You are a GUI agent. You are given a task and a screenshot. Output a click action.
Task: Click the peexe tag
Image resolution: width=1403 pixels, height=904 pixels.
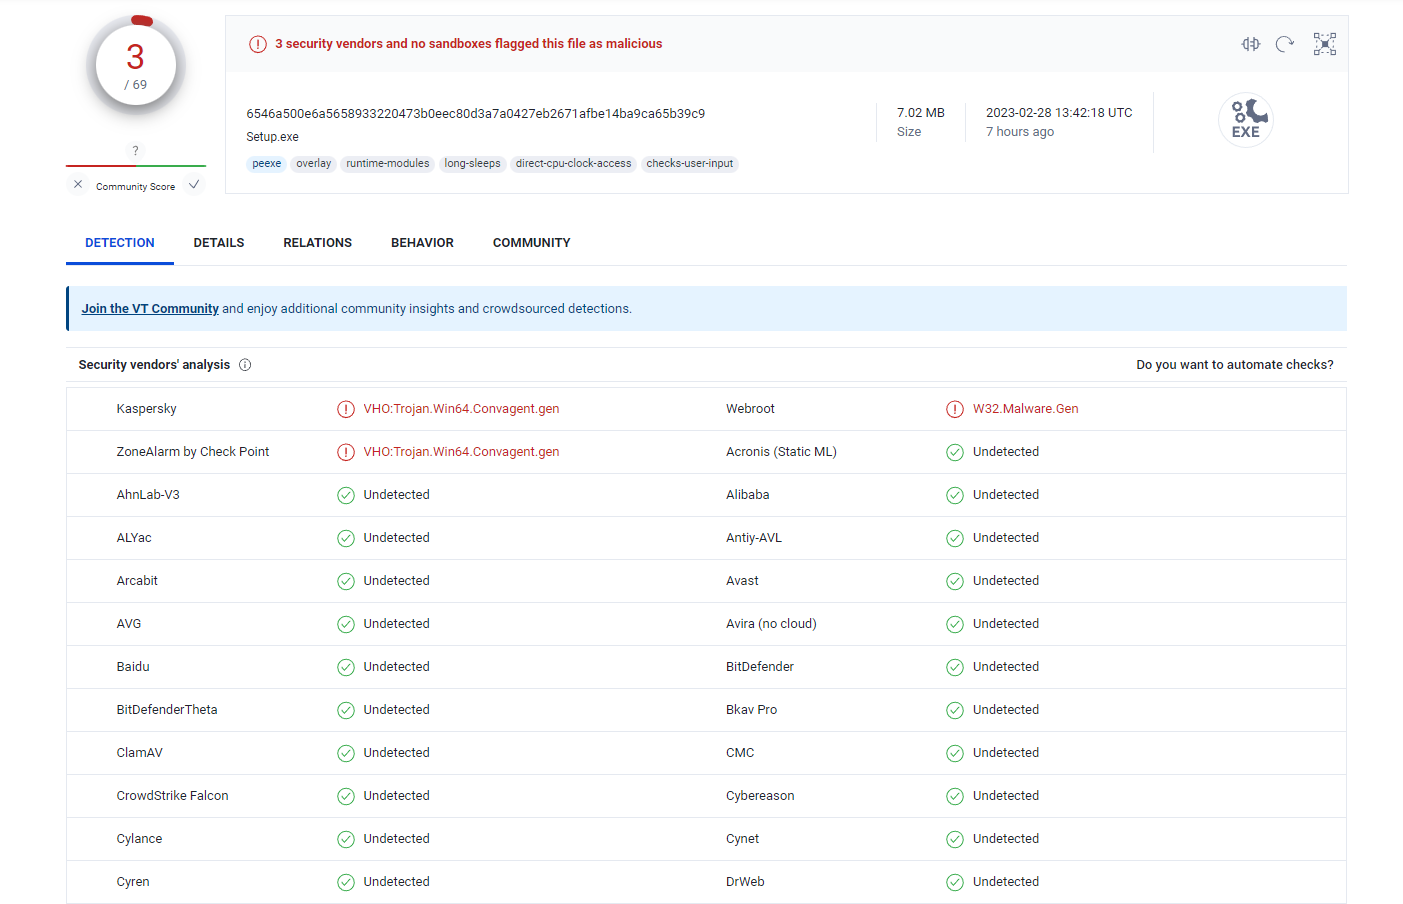point(266,164)
